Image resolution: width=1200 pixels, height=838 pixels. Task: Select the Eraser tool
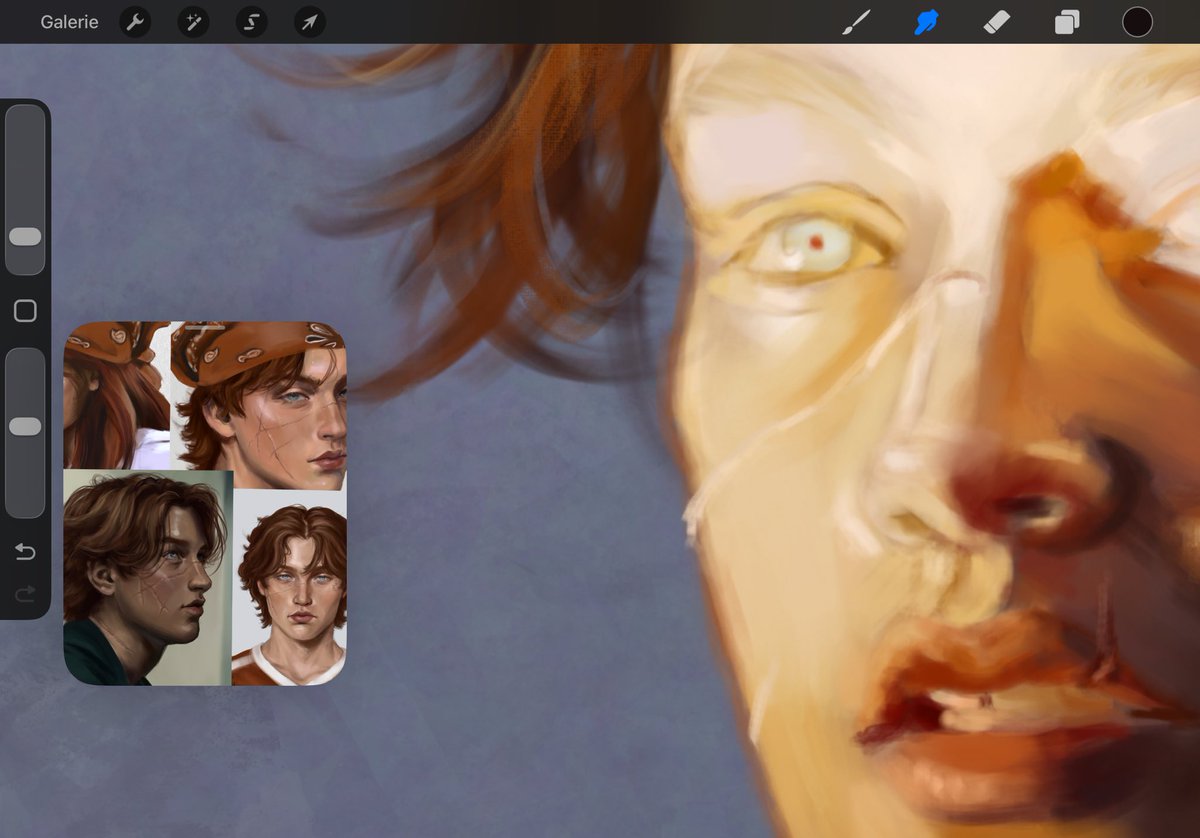click(x=997, y=22)
